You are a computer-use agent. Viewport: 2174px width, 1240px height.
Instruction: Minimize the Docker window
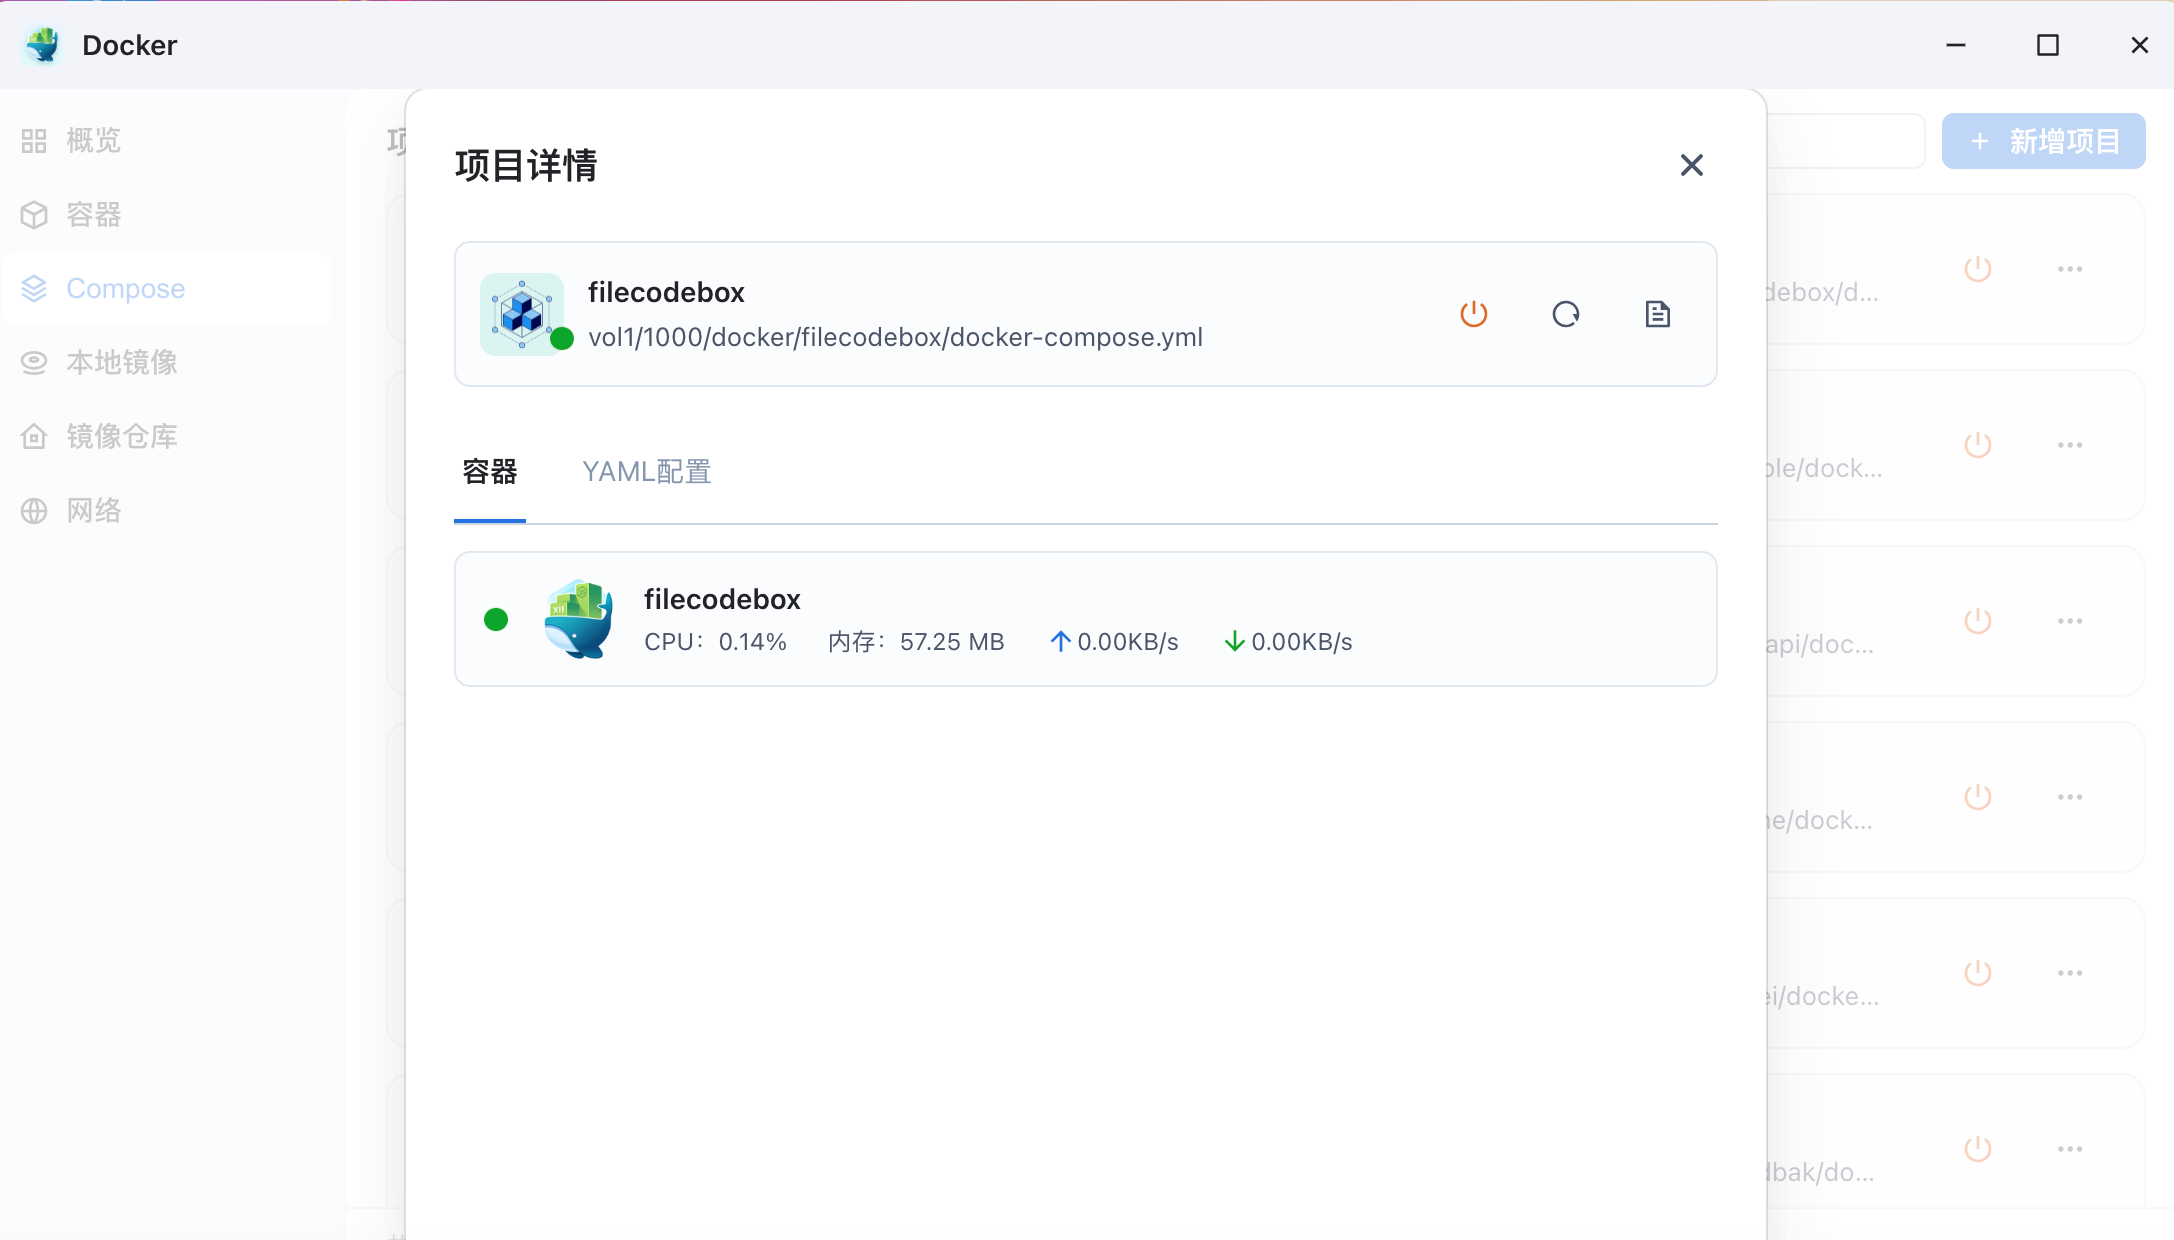click(x=1956, y=45)
